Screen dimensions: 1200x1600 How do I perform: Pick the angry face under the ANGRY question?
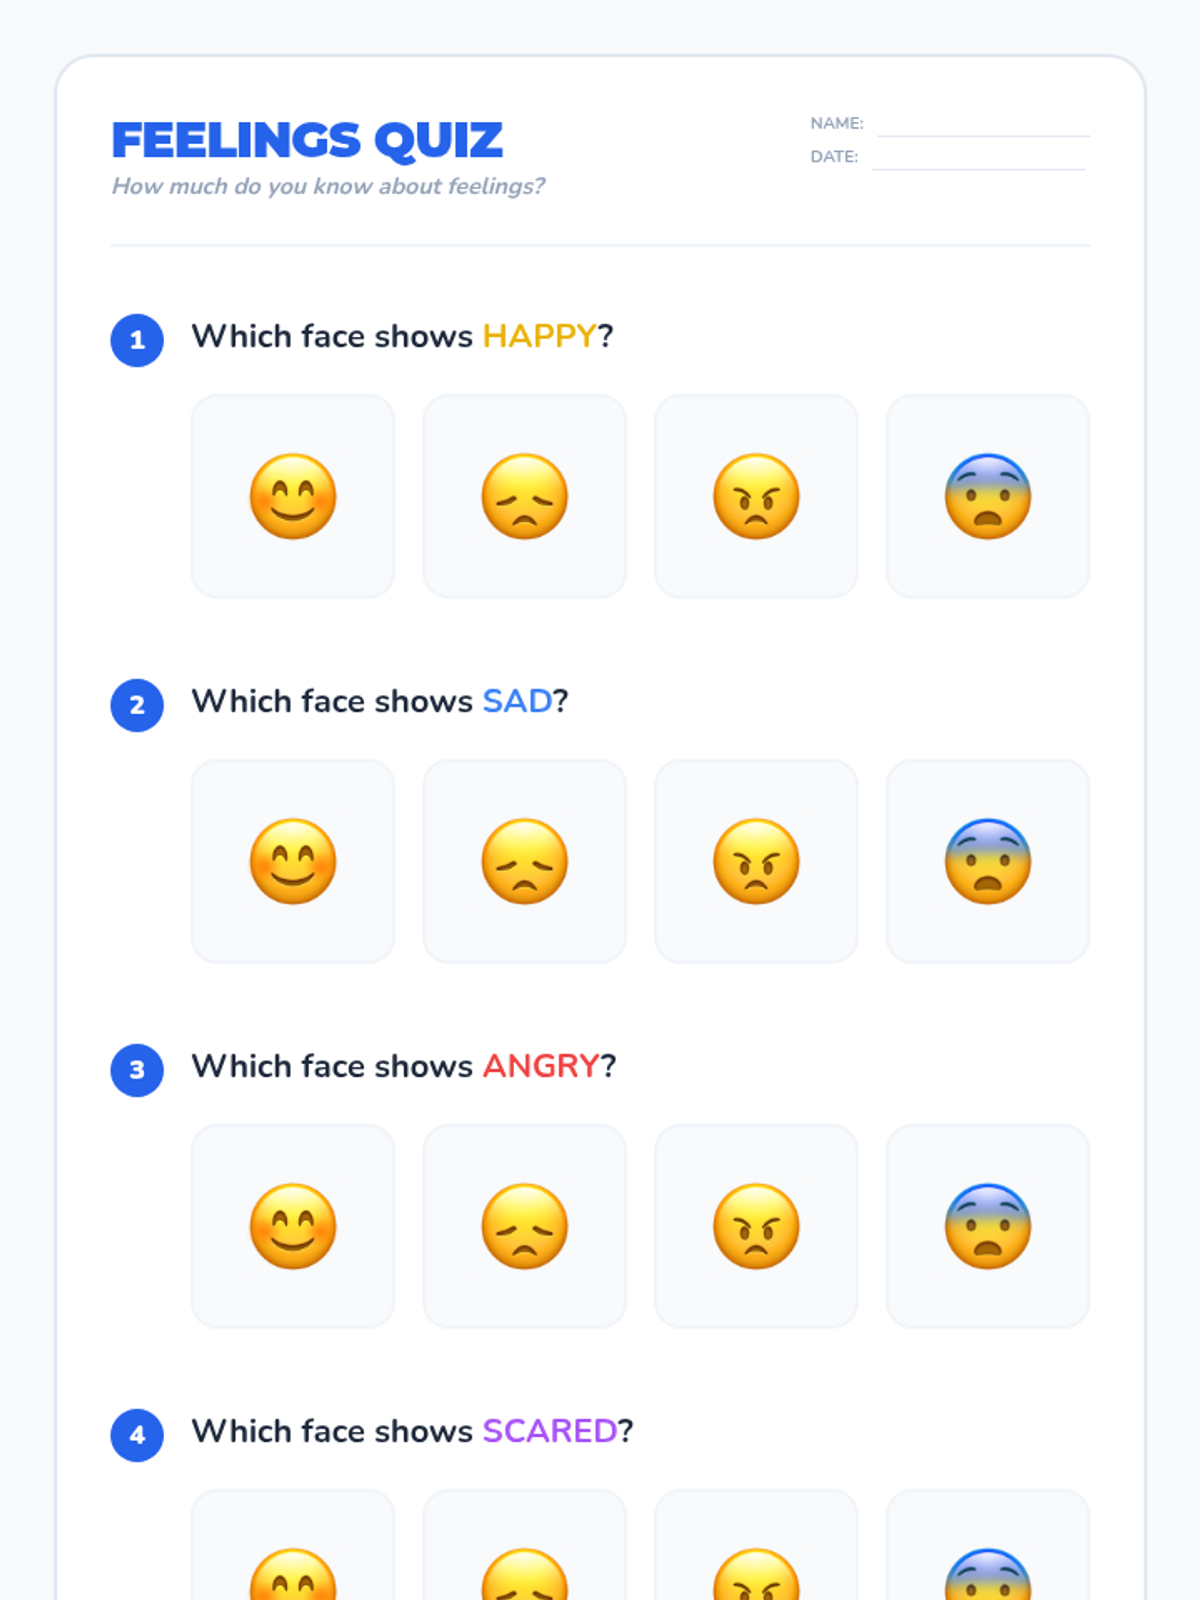click(756, 1226)
